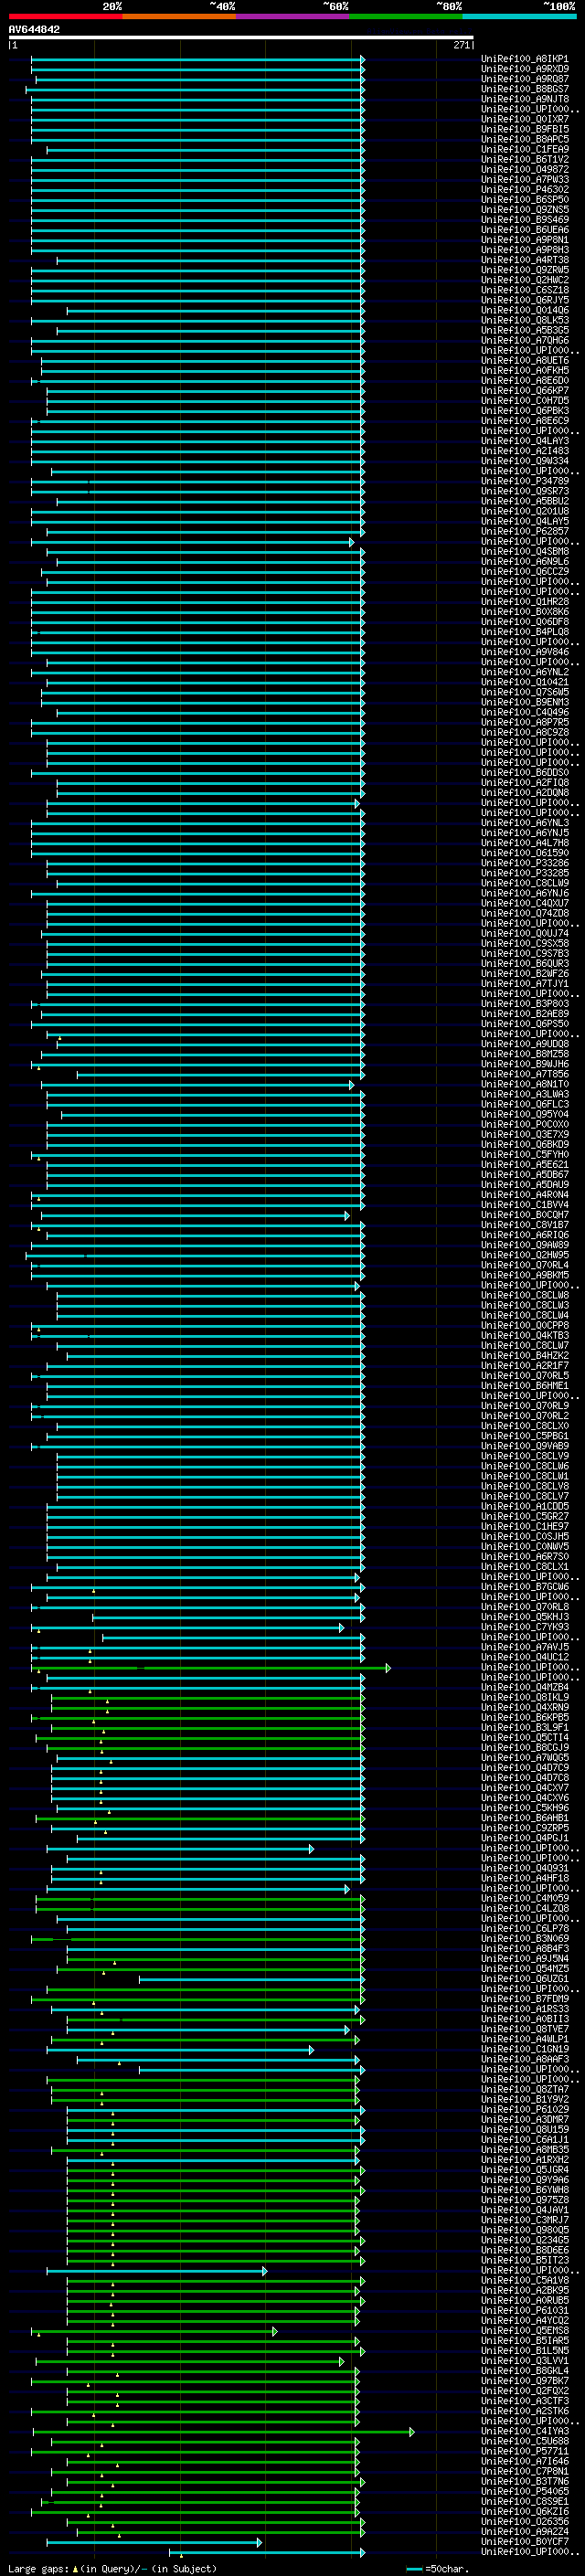Select the UniRef100_A7PW33 label
585x2576 pixels.
tap(525, 179)
